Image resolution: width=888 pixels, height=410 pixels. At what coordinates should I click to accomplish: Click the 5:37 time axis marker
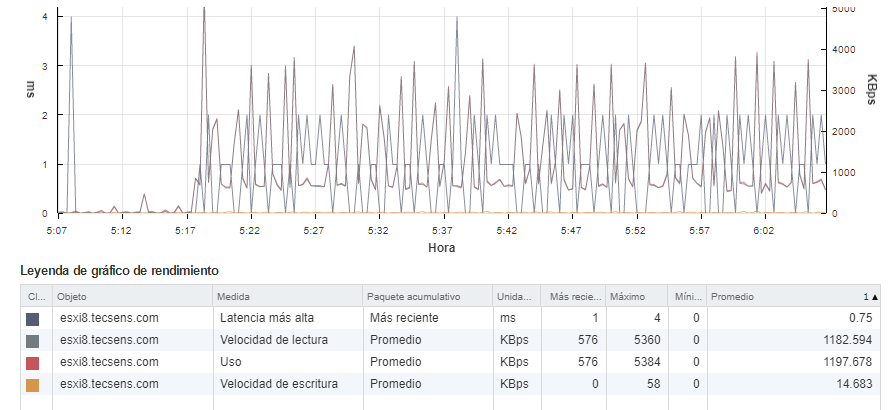[x=442, y=230]
